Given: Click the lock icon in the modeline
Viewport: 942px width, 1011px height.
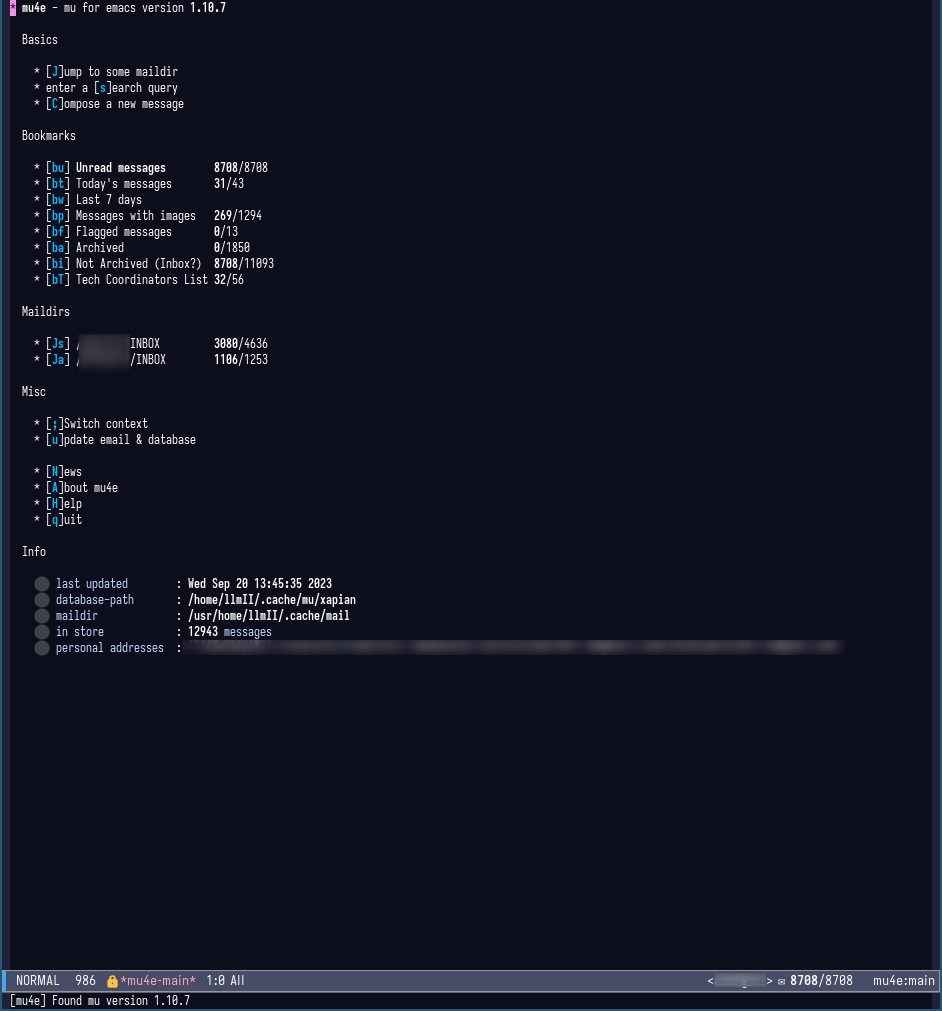Looking at the screenshot, I should tap(111, 980).
